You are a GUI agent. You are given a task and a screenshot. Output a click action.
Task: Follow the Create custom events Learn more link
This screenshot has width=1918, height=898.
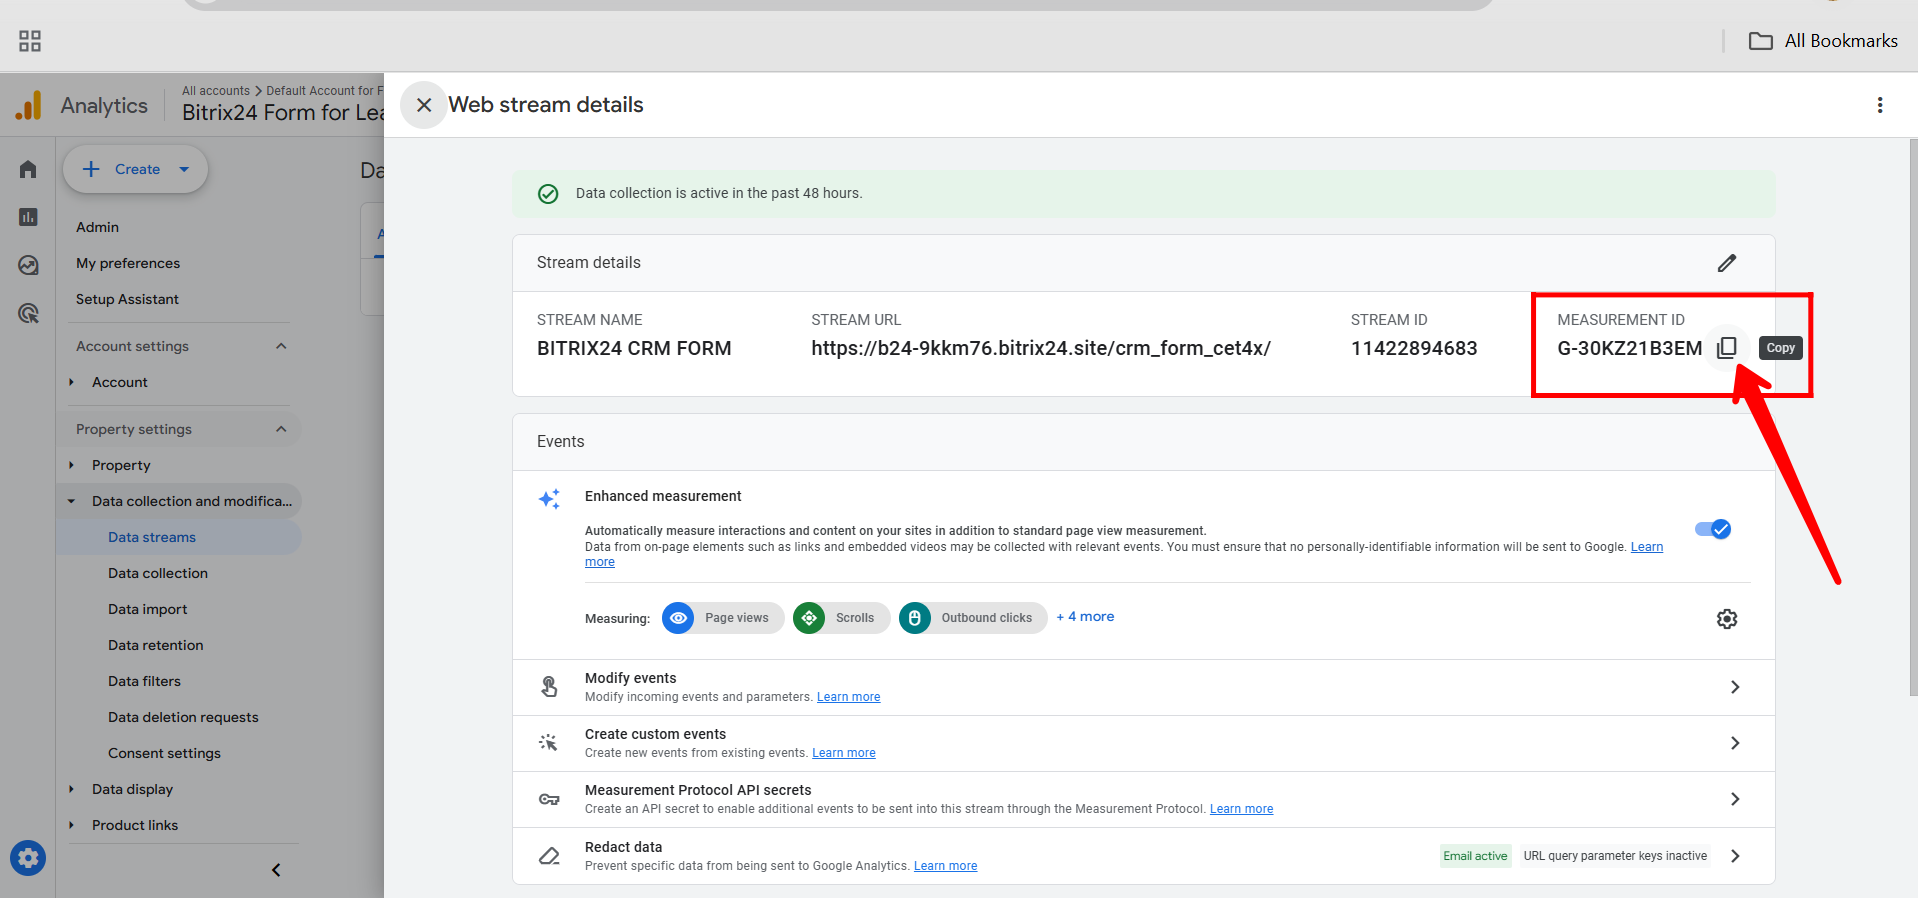click(844, 753)
